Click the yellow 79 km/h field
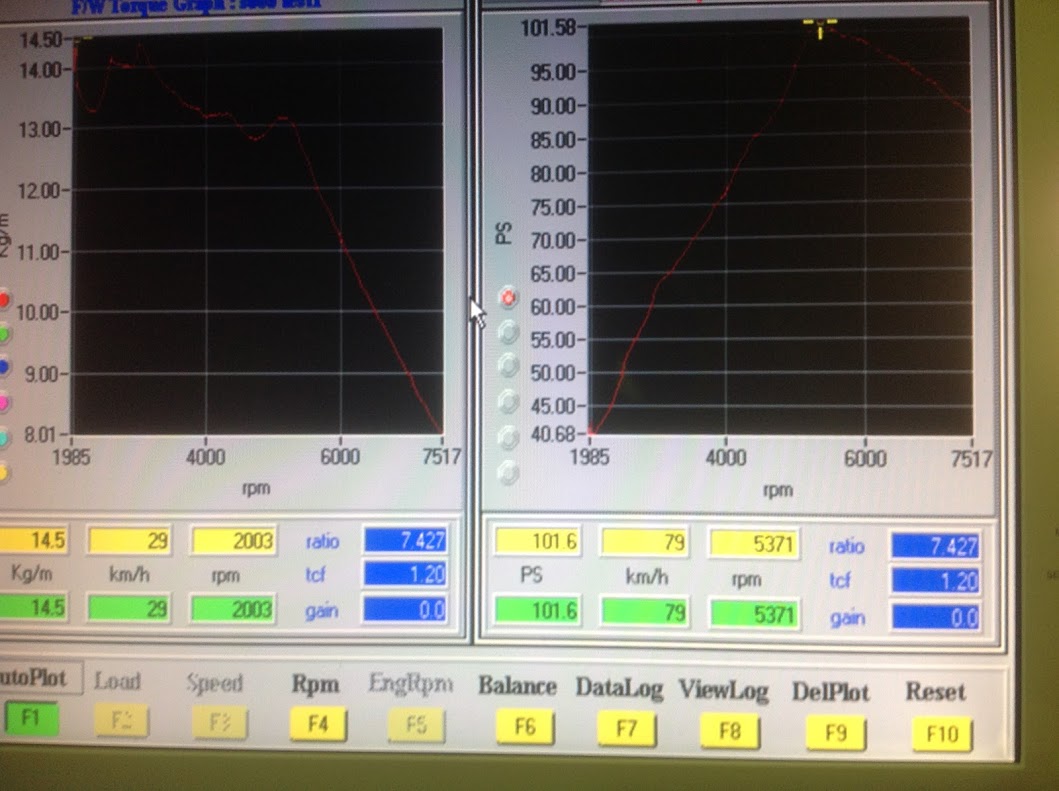Image resolution: width=1059 pixels, height=791 pixels. coord(645,542)
